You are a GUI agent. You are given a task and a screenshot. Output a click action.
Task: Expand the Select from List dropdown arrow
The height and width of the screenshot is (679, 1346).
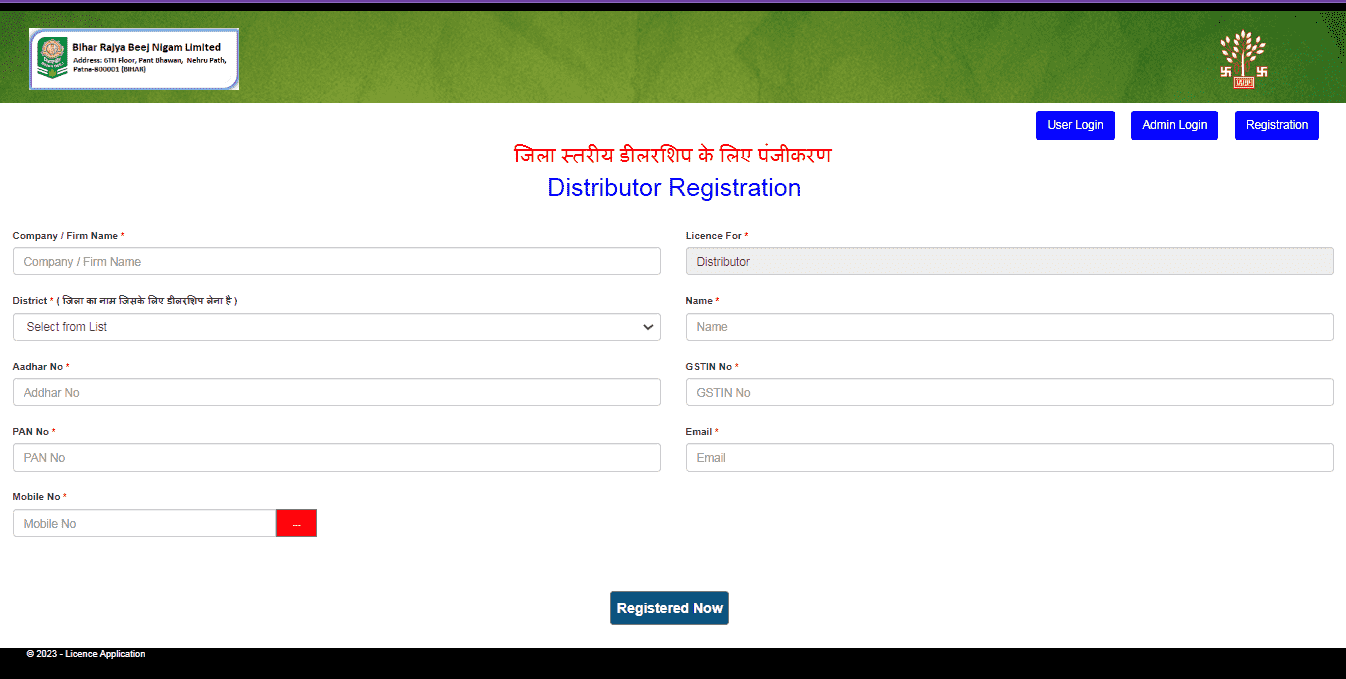(648, 326)
